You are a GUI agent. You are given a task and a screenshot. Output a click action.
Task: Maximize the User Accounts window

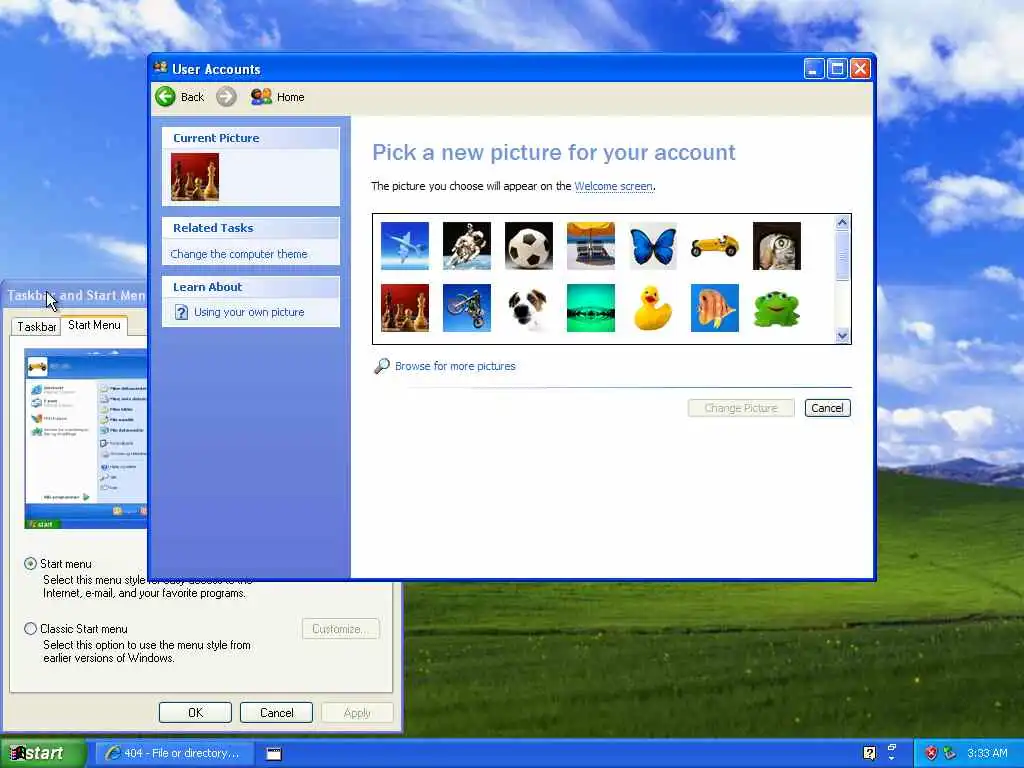point(837,69)
